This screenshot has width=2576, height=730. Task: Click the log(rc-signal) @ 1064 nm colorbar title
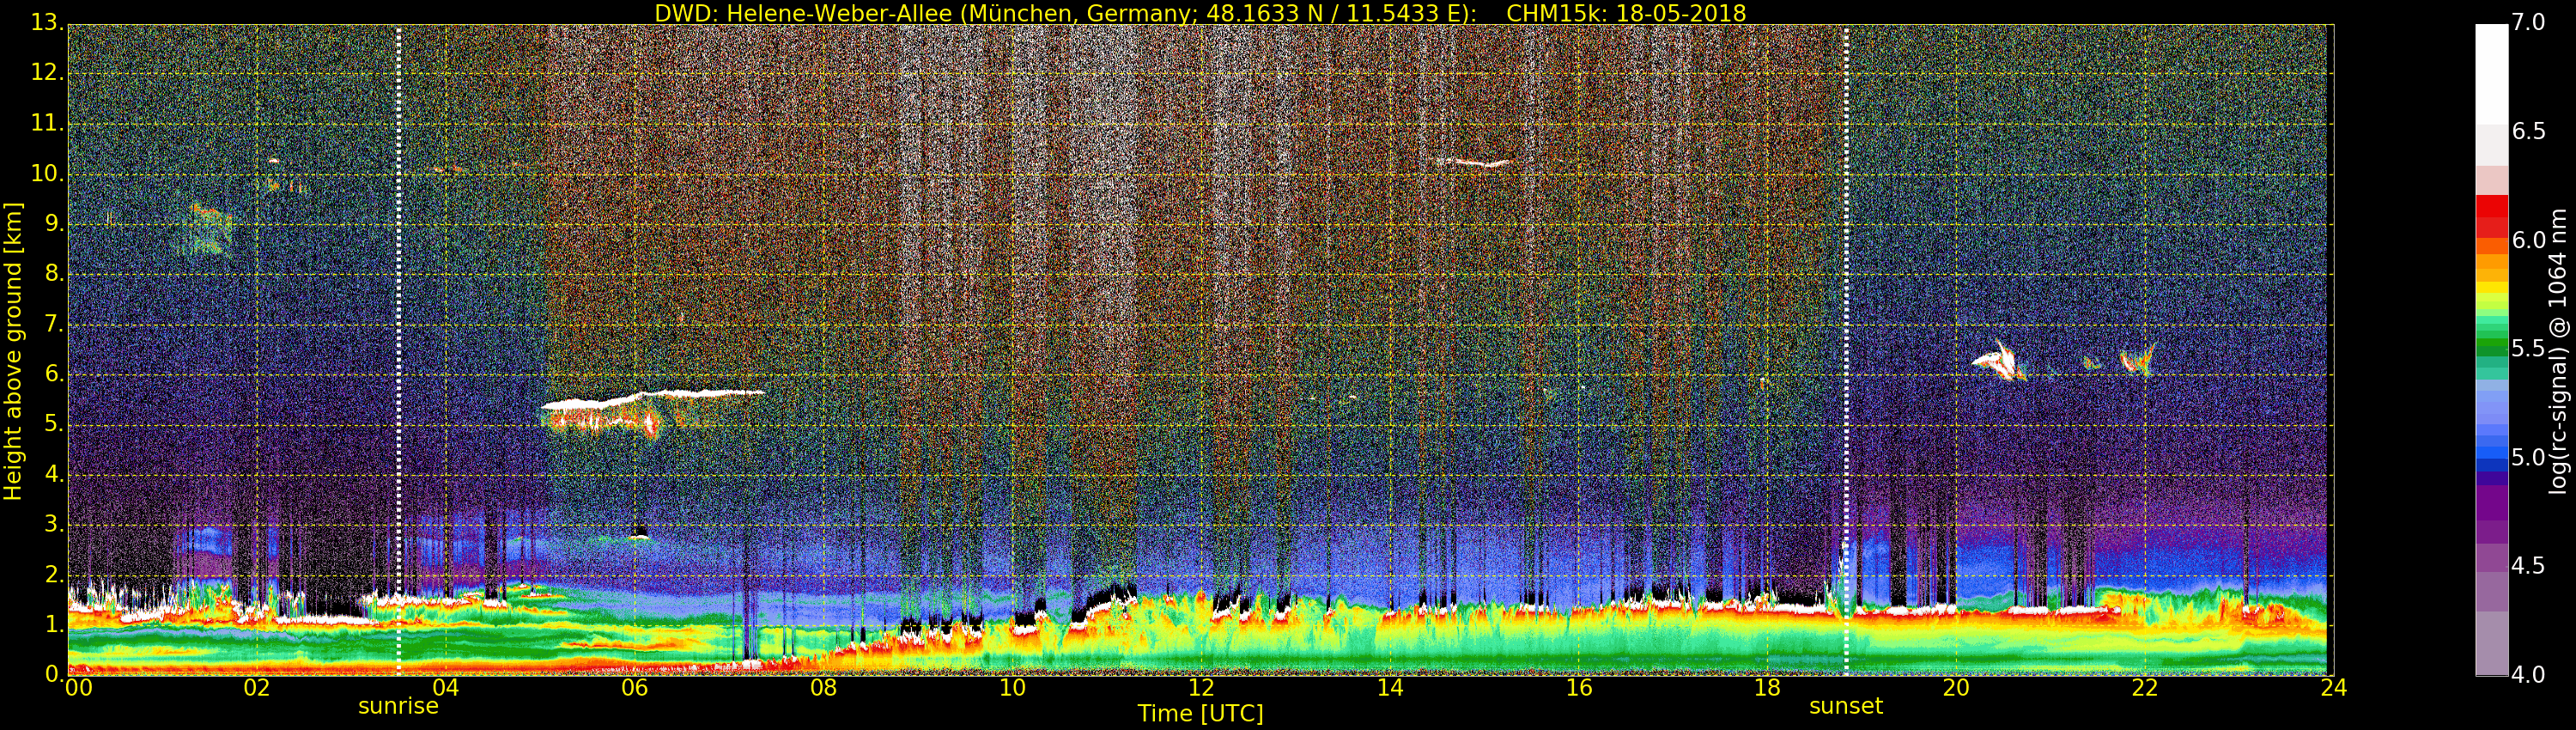(2557, 351)
